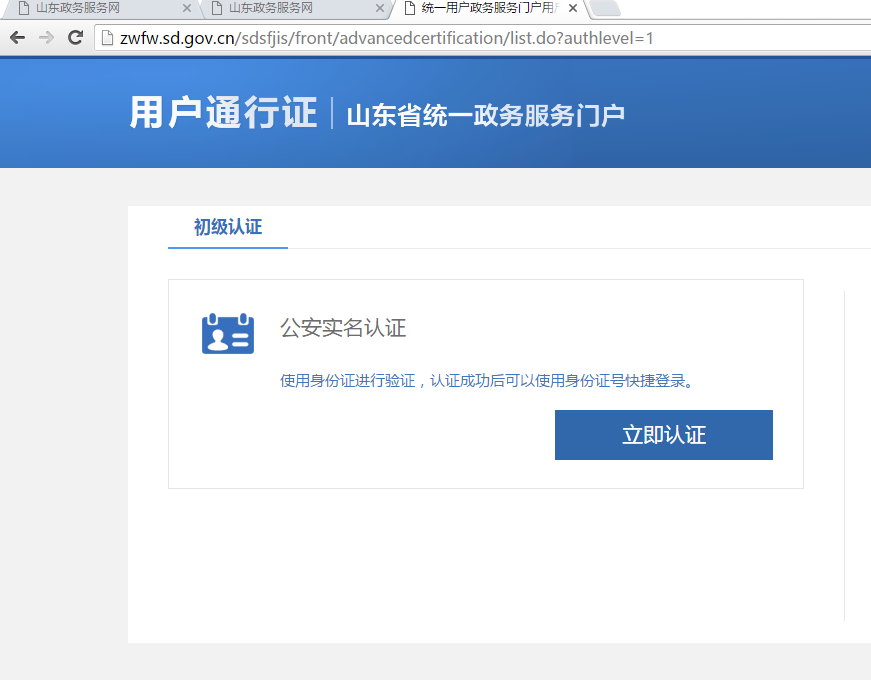Image resolution: width=871 pixels, height=680 pixels.
Task: Click the favicon on the active tab
Action: 410,8
